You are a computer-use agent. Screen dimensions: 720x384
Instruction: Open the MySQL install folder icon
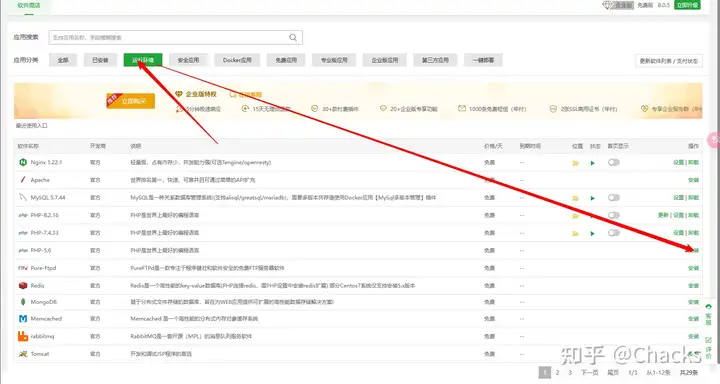(x=575, y=198)
